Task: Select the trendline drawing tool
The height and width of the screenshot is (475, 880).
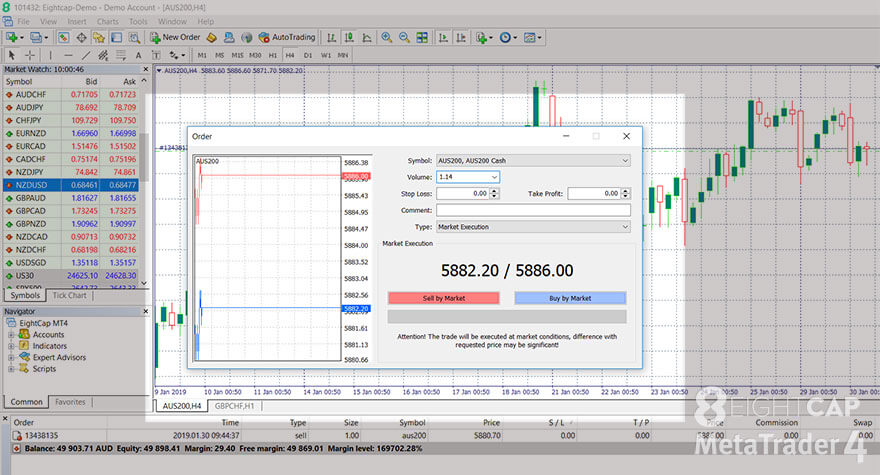Action: pos(86,55)
